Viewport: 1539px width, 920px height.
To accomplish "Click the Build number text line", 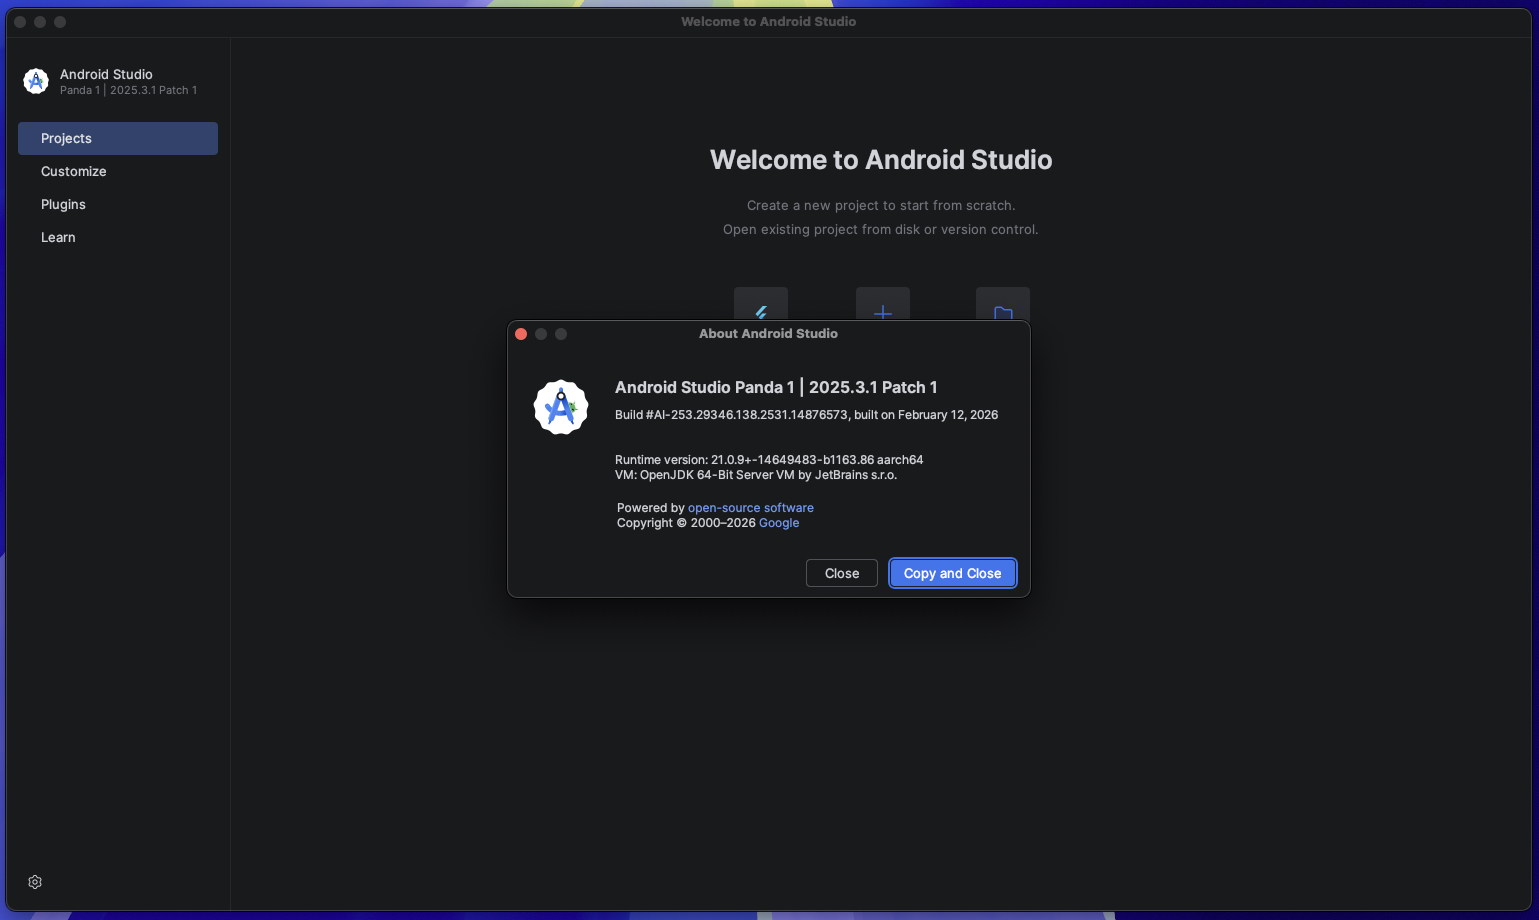I will coord(806,415).
